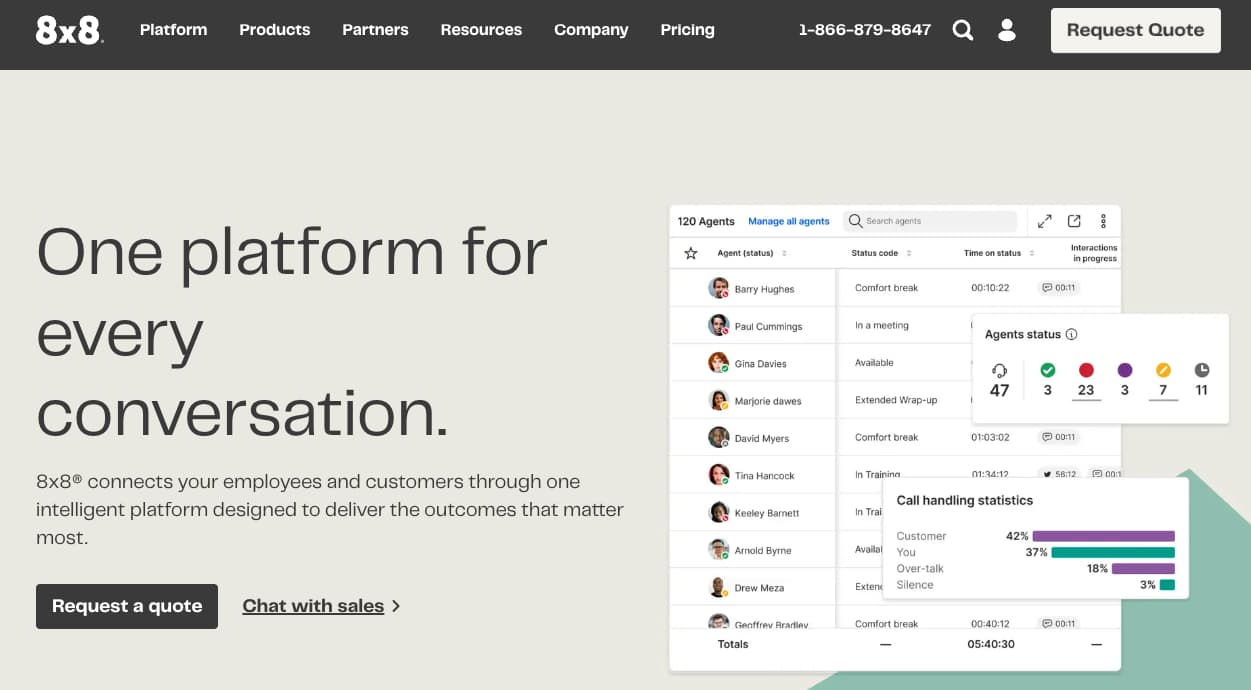The image size is (1251, 690).
Task: Click Drew Meza's avatar
Action: coord(719,587)
